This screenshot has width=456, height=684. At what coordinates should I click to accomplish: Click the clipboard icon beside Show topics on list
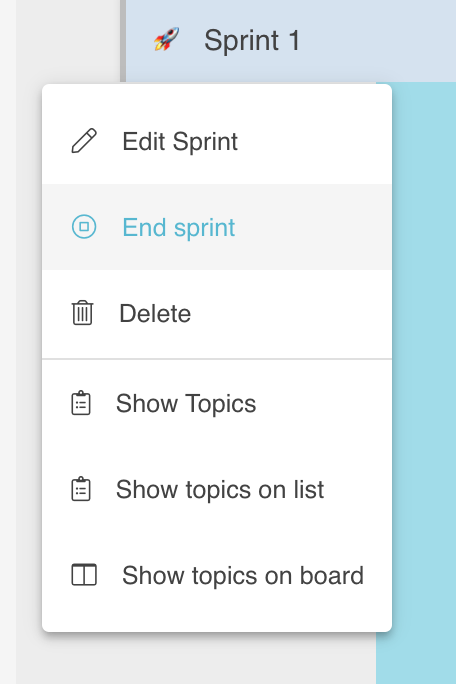click(81, 489)
